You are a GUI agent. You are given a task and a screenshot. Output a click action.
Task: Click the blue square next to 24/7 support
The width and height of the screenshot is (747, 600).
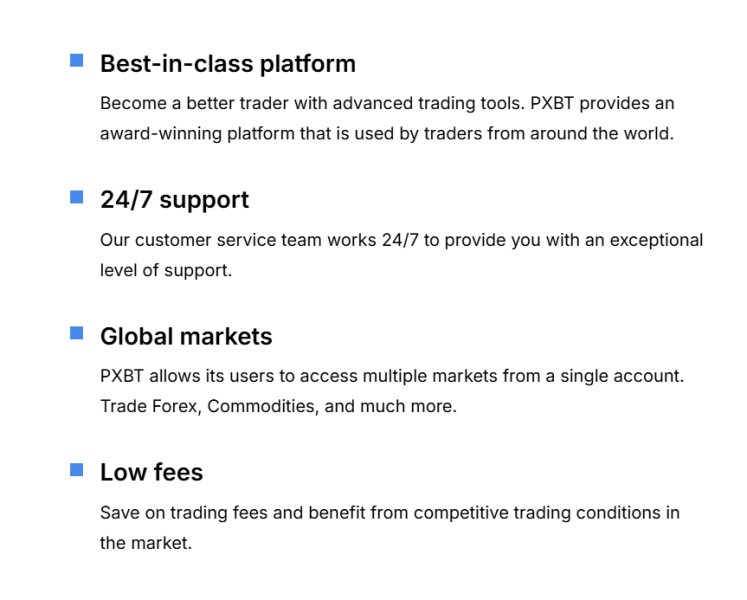tap(76, 197)
